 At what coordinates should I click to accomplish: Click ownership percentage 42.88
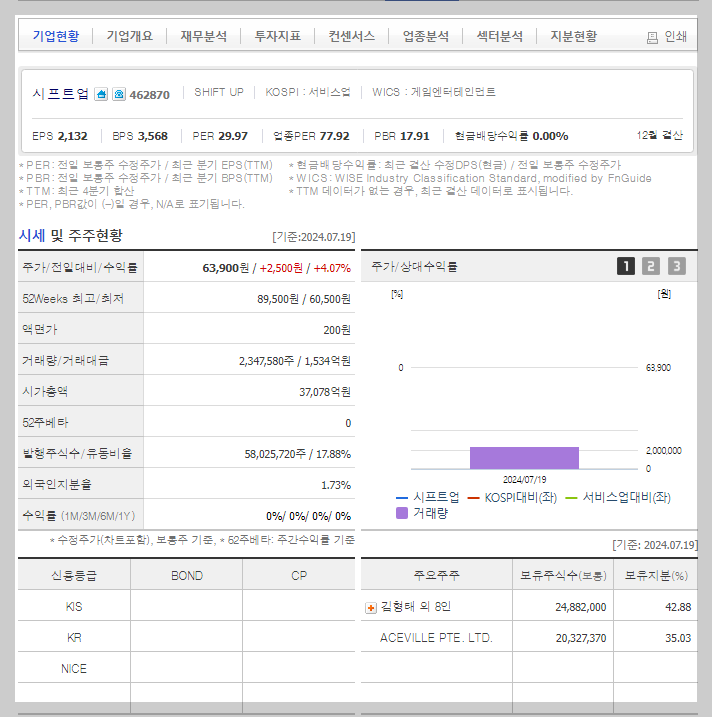click(678, 607)
